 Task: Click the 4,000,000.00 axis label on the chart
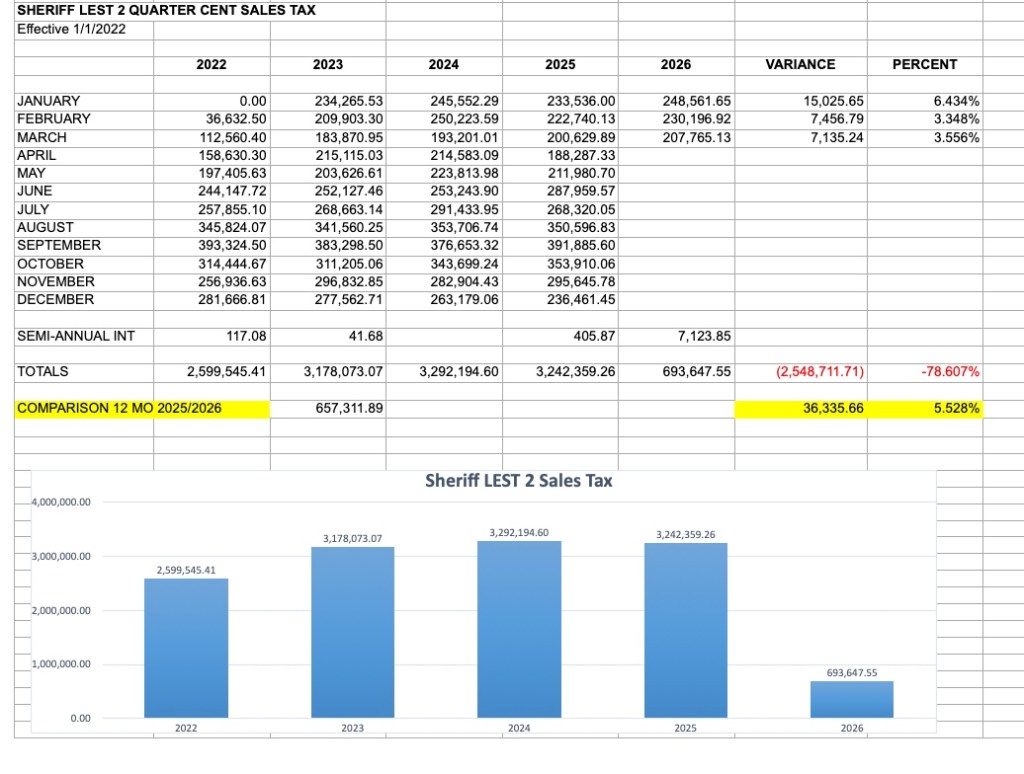pyautogui.click(x=61, y=502)
